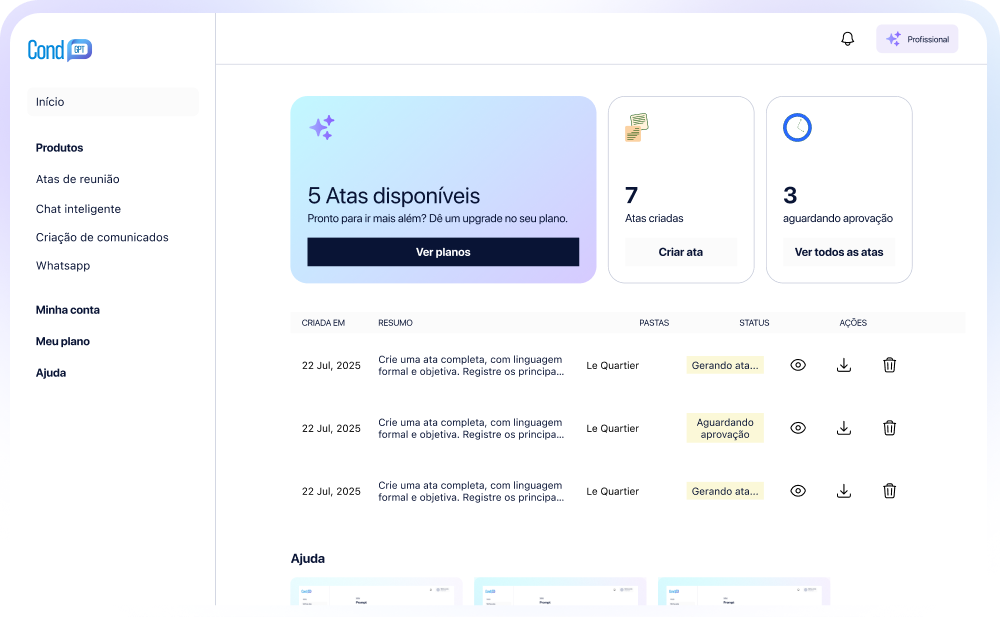Click the eye icon in the first table row
Viewport: 1000px width, 617px height.
click(798, 365)
